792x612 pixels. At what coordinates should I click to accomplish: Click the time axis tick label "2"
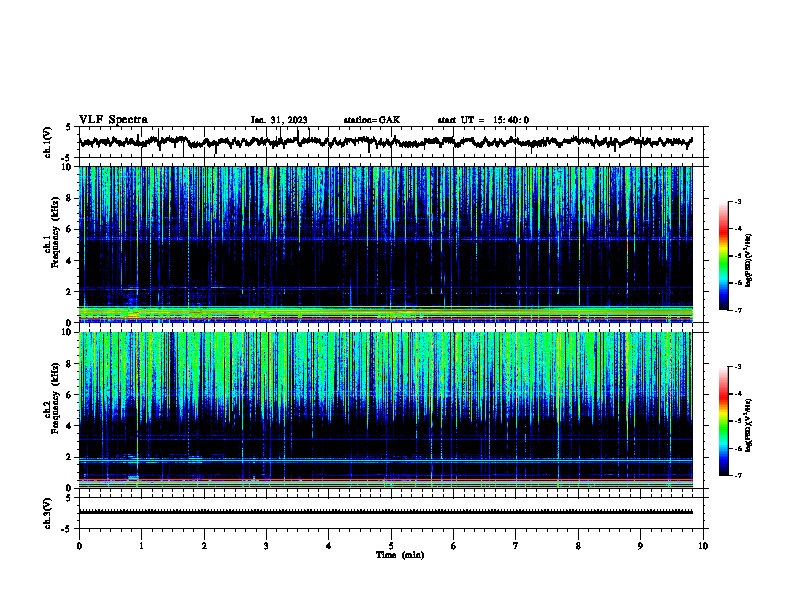coord(204,546)
